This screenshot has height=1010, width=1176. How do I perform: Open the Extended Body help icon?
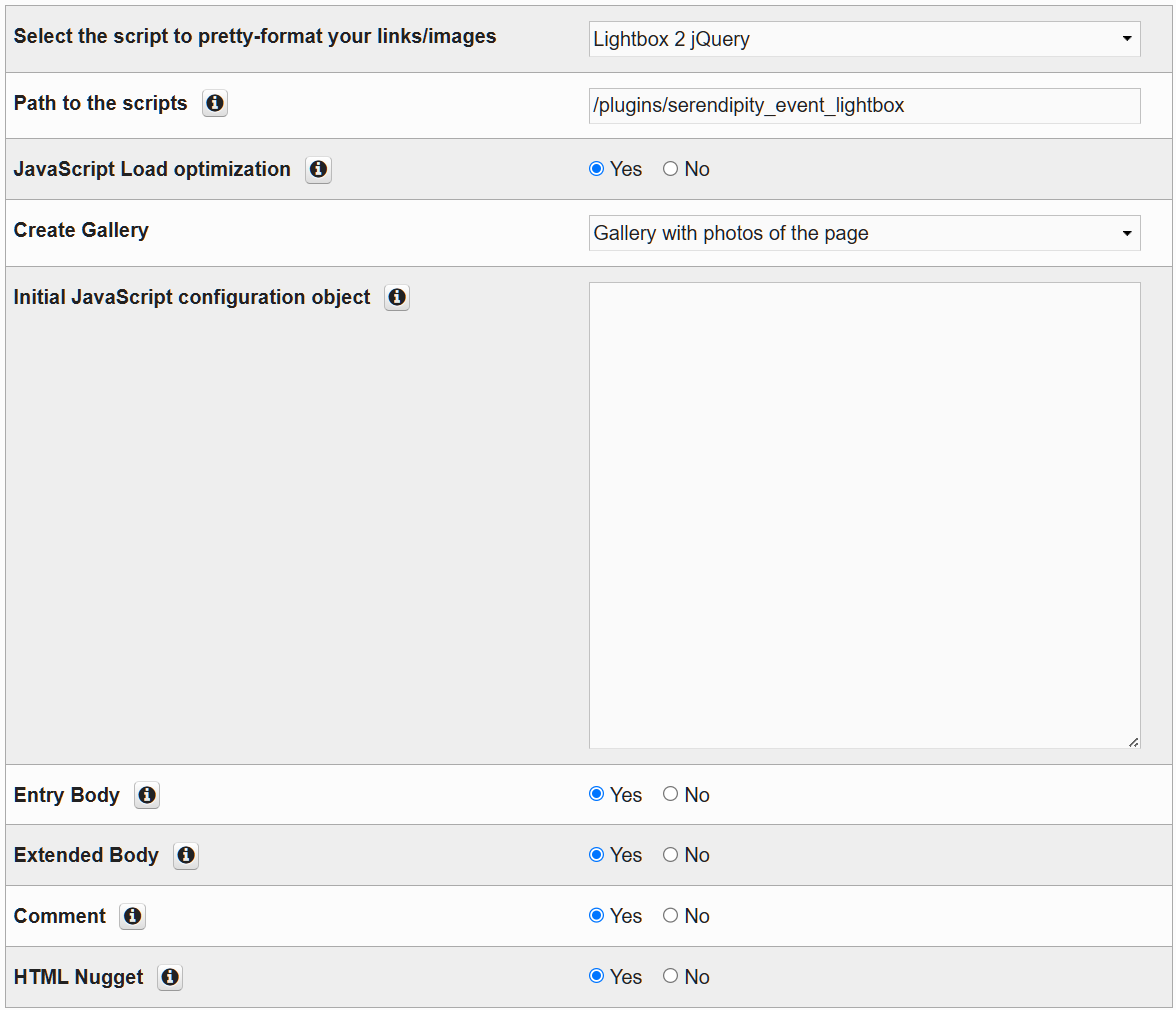[x=185, y=856]
